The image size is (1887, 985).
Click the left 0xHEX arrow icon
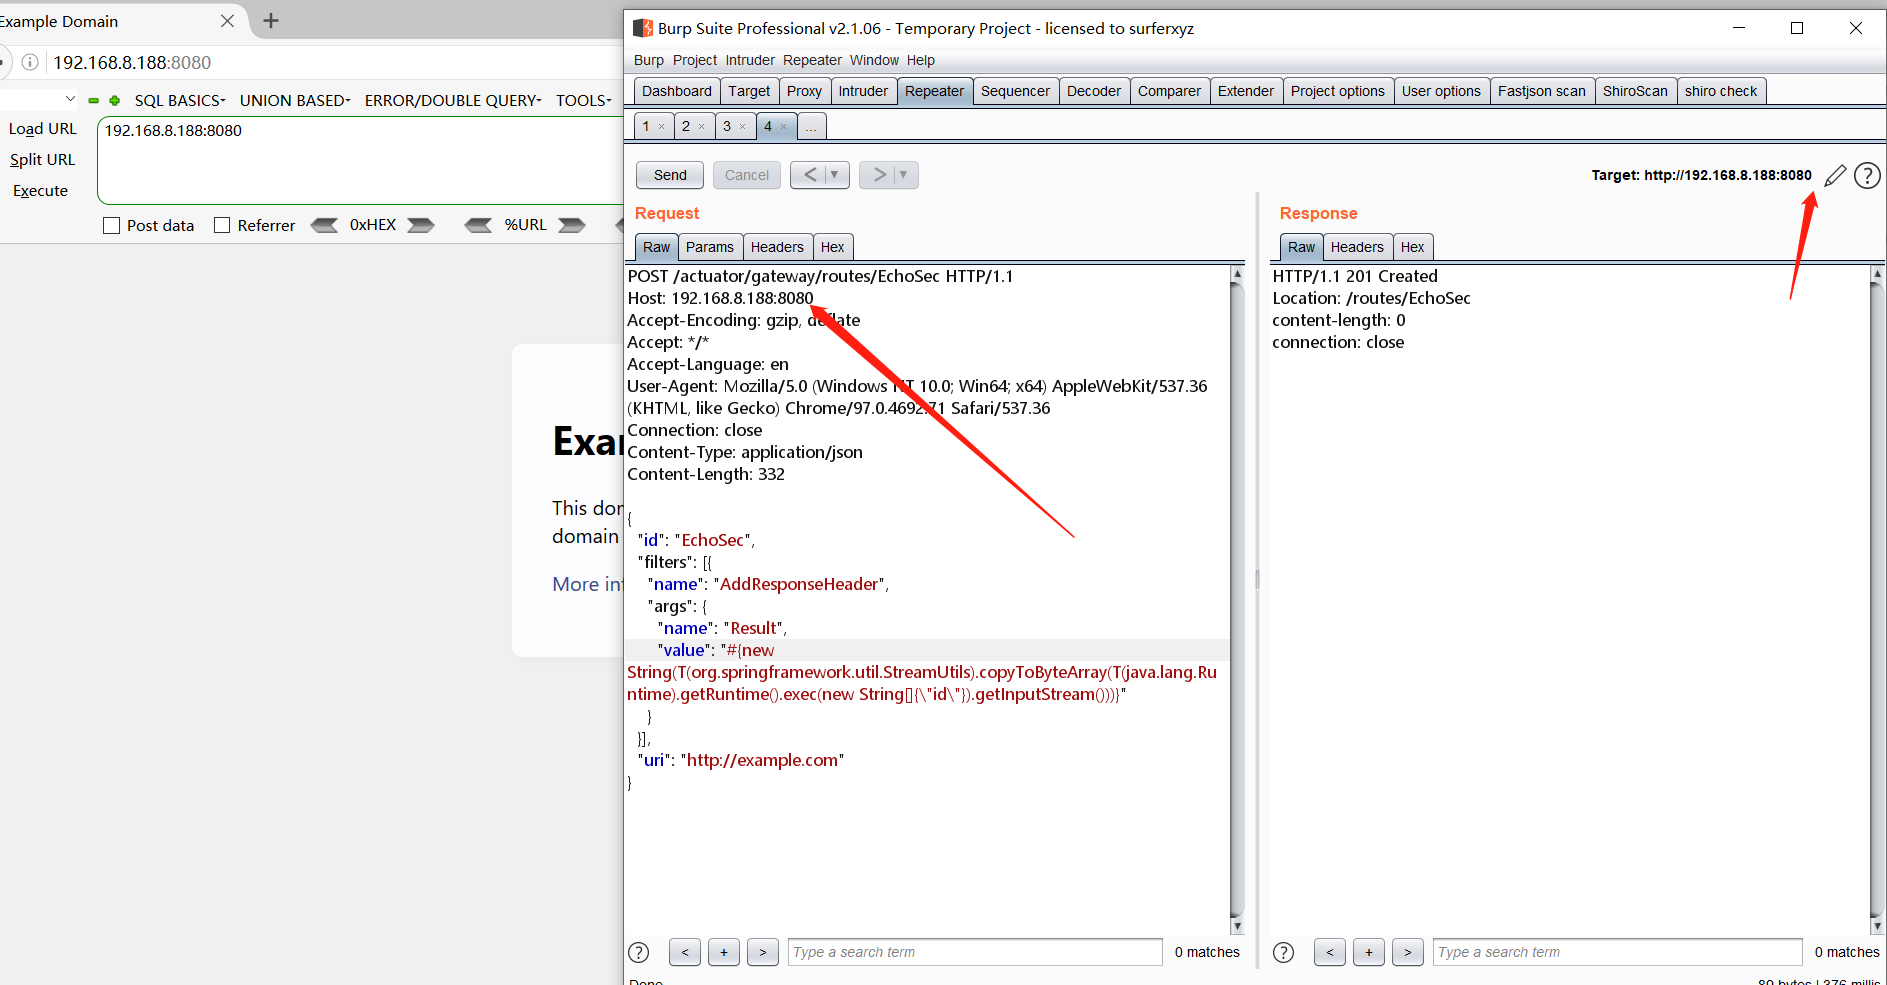(324, 225)
